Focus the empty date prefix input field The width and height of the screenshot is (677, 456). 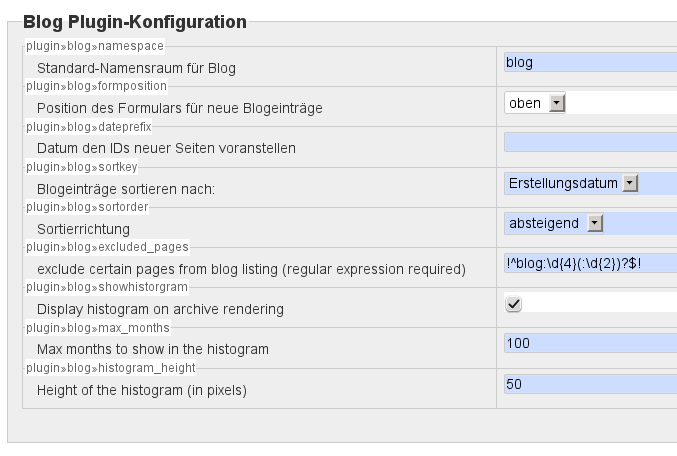click(590, 142)
